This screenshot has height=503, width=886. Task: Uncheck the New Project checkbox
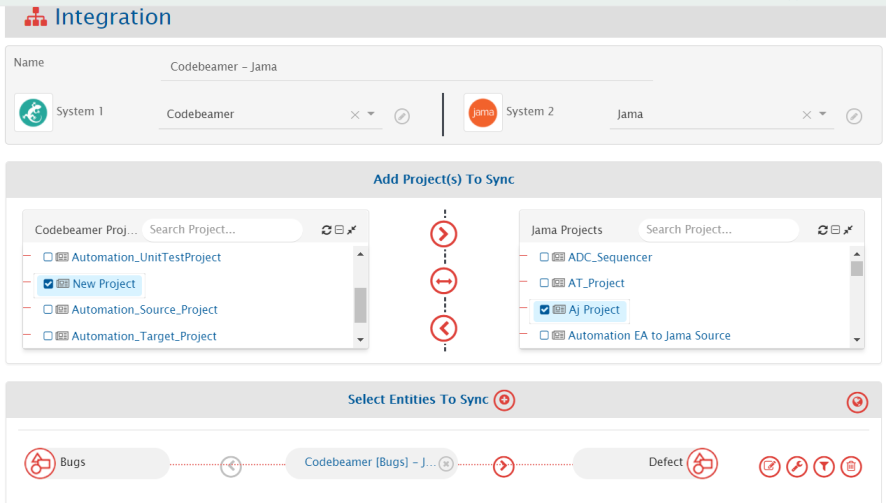(48, 284)
